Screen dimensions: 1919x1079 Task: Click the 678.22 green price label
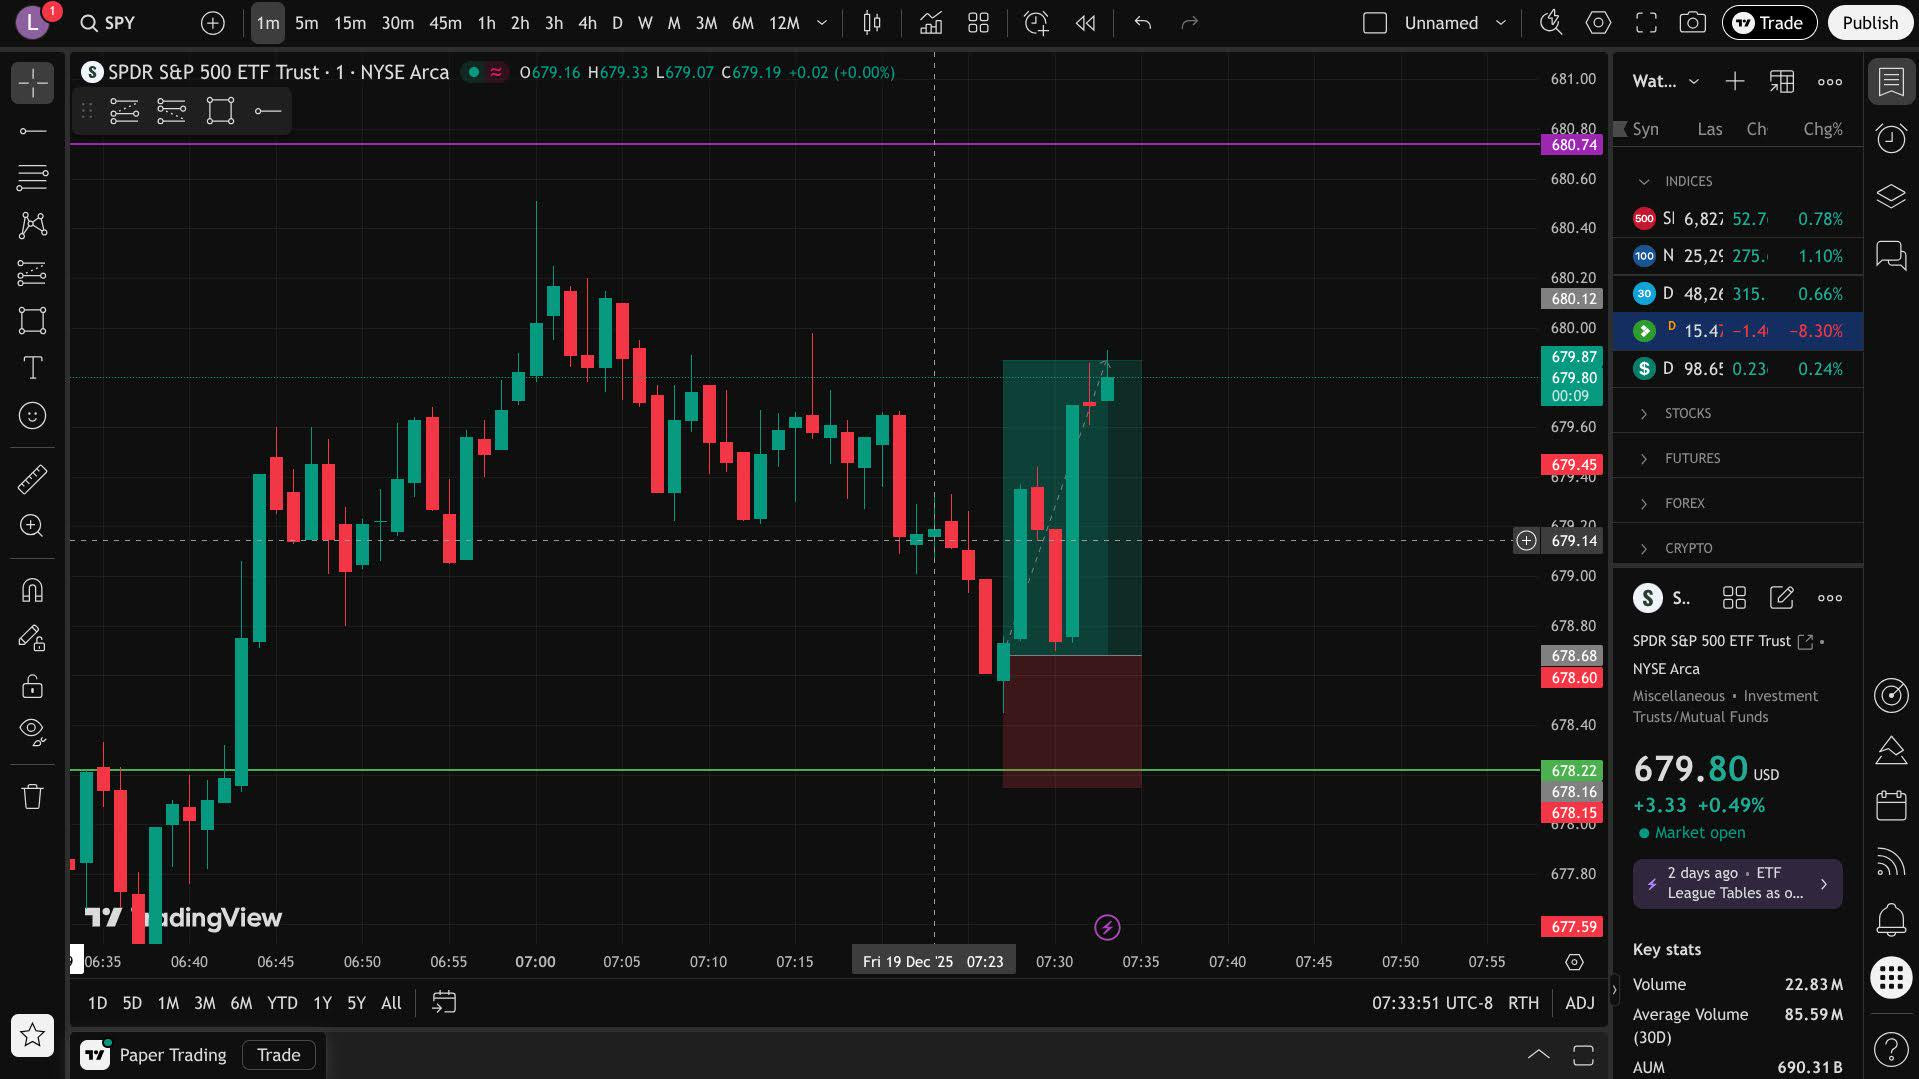pyautogui.click(x=1574, y=771)
